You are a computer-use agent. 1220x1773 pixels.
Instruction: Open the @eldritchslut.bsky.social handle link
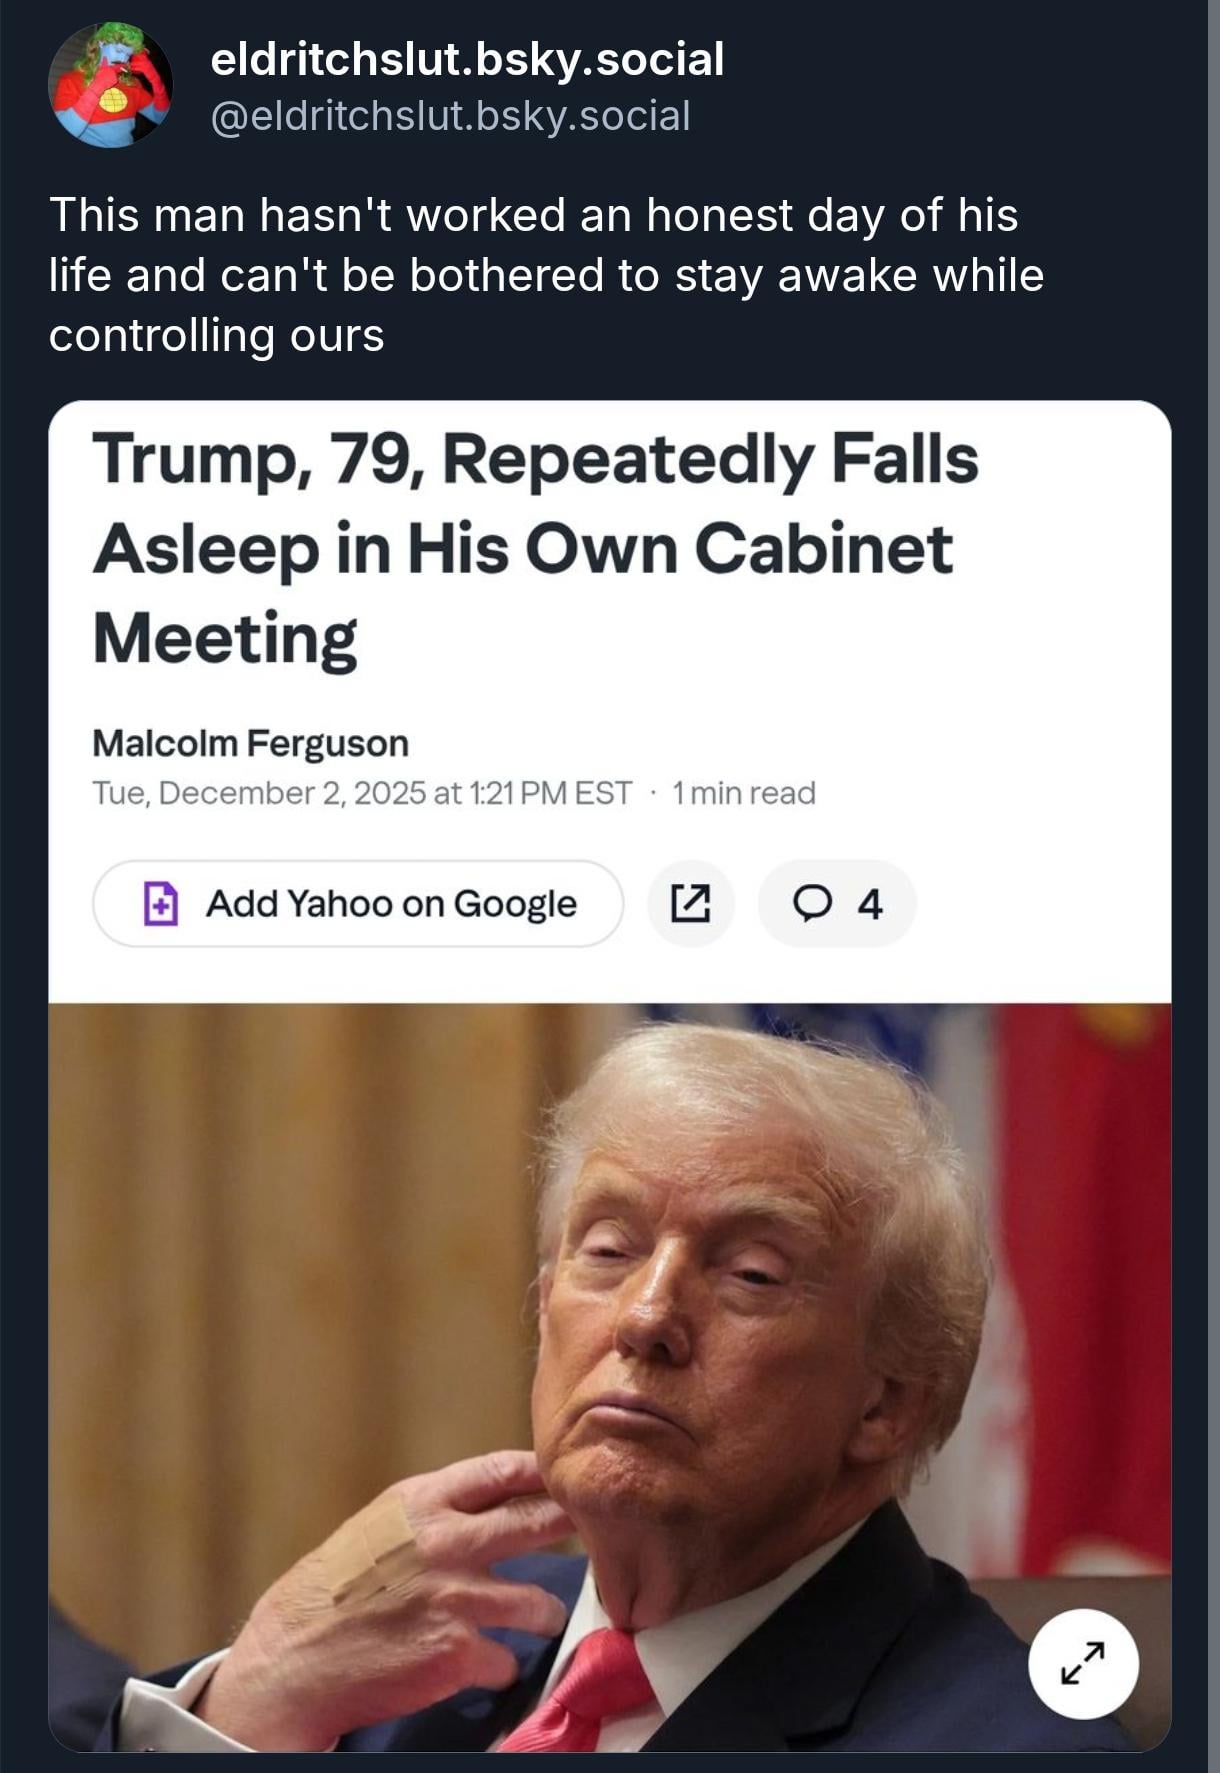pos(450,116)
